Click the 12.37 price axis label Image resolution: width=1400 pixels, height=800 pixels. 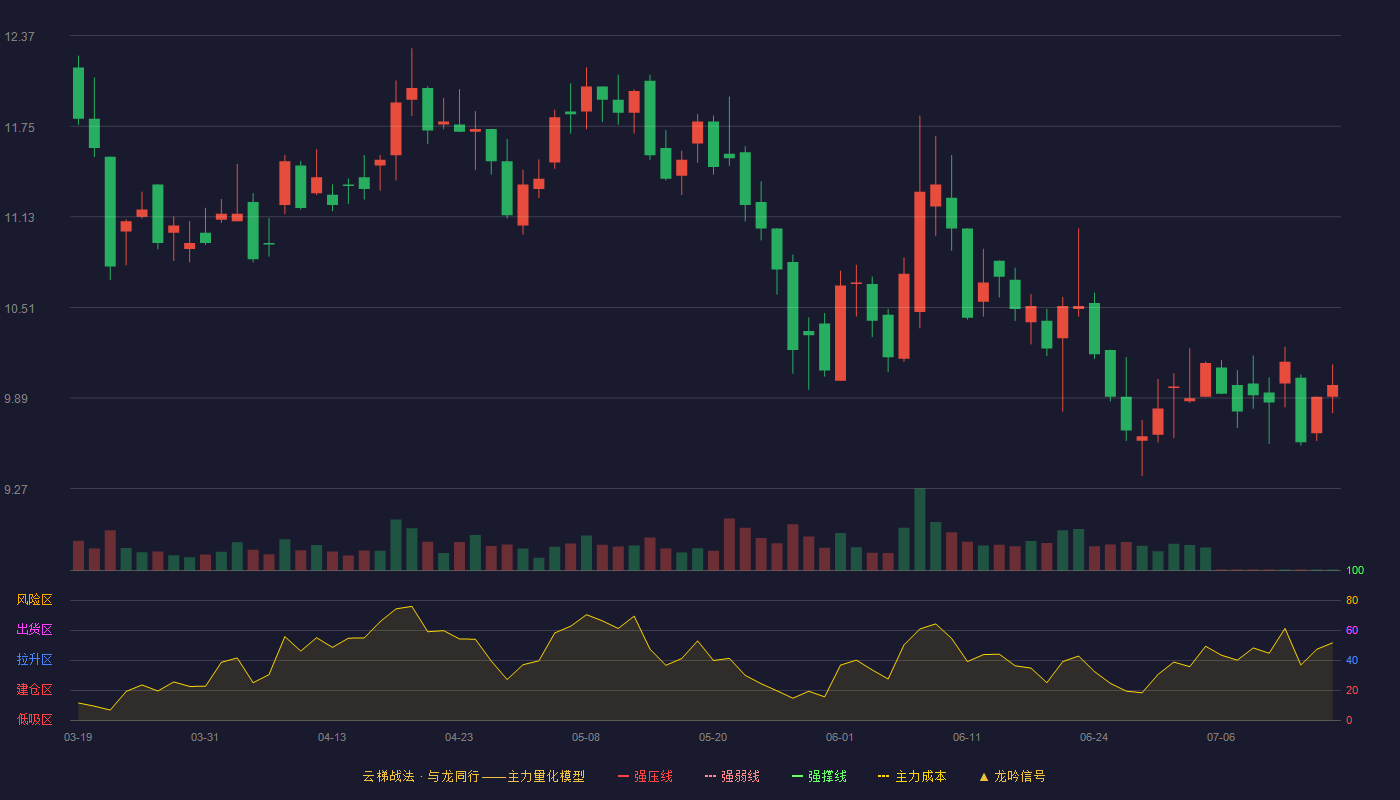(x=19, y=37)
